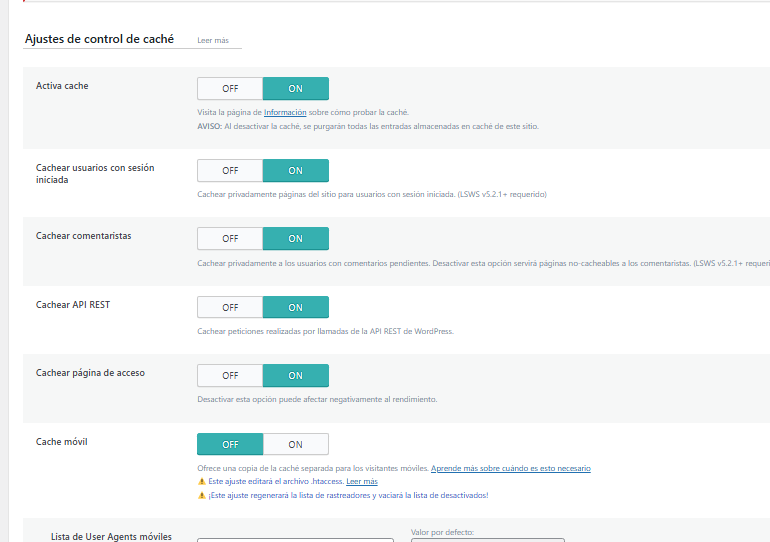The width and height of the screenshot is (770, 542).
Task: Open the Información link
Action: pos(285,112)
